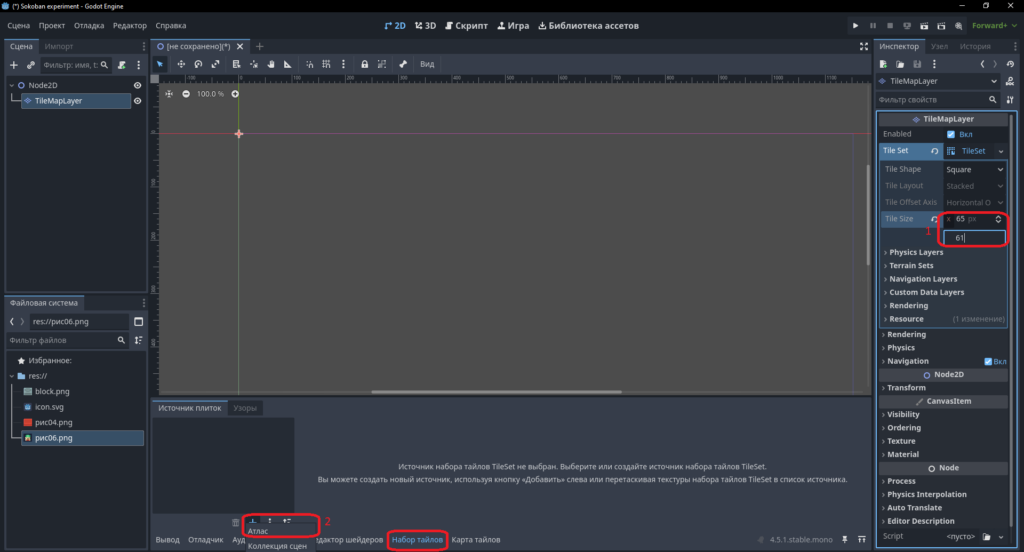Choose Атлас from the add-source menu
Image resolution: width=1024 pixels, height=552 pixels.
[x=258, y=531]
